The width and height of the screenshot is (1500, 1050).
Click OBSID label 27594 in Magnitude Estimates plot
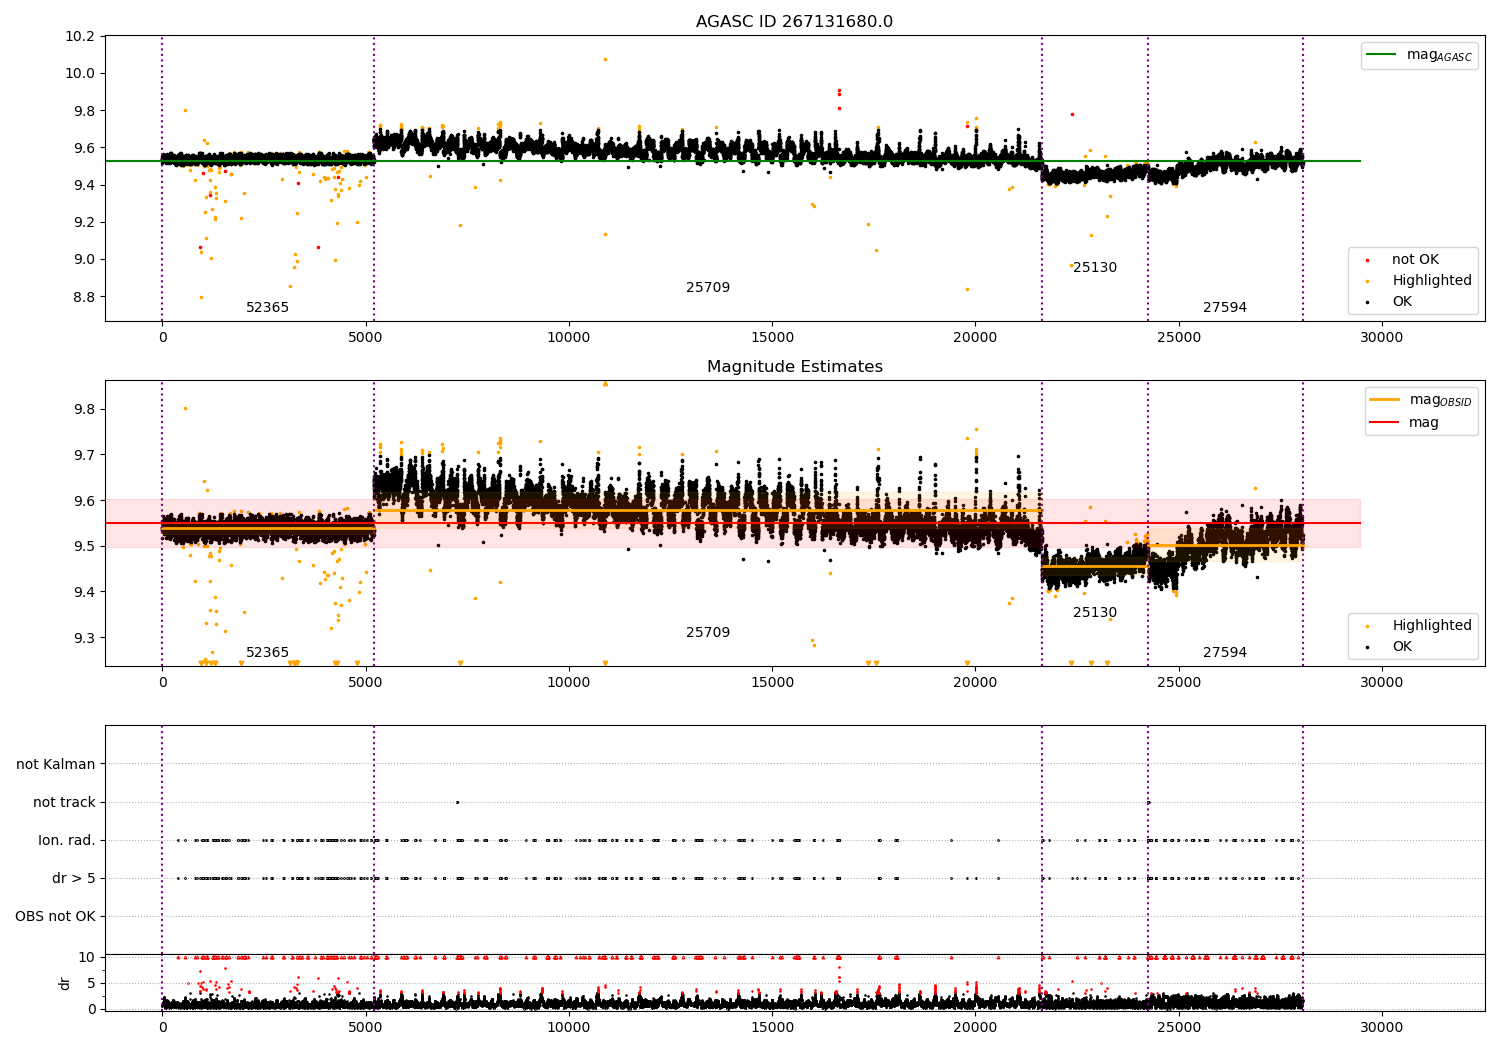1225,653
